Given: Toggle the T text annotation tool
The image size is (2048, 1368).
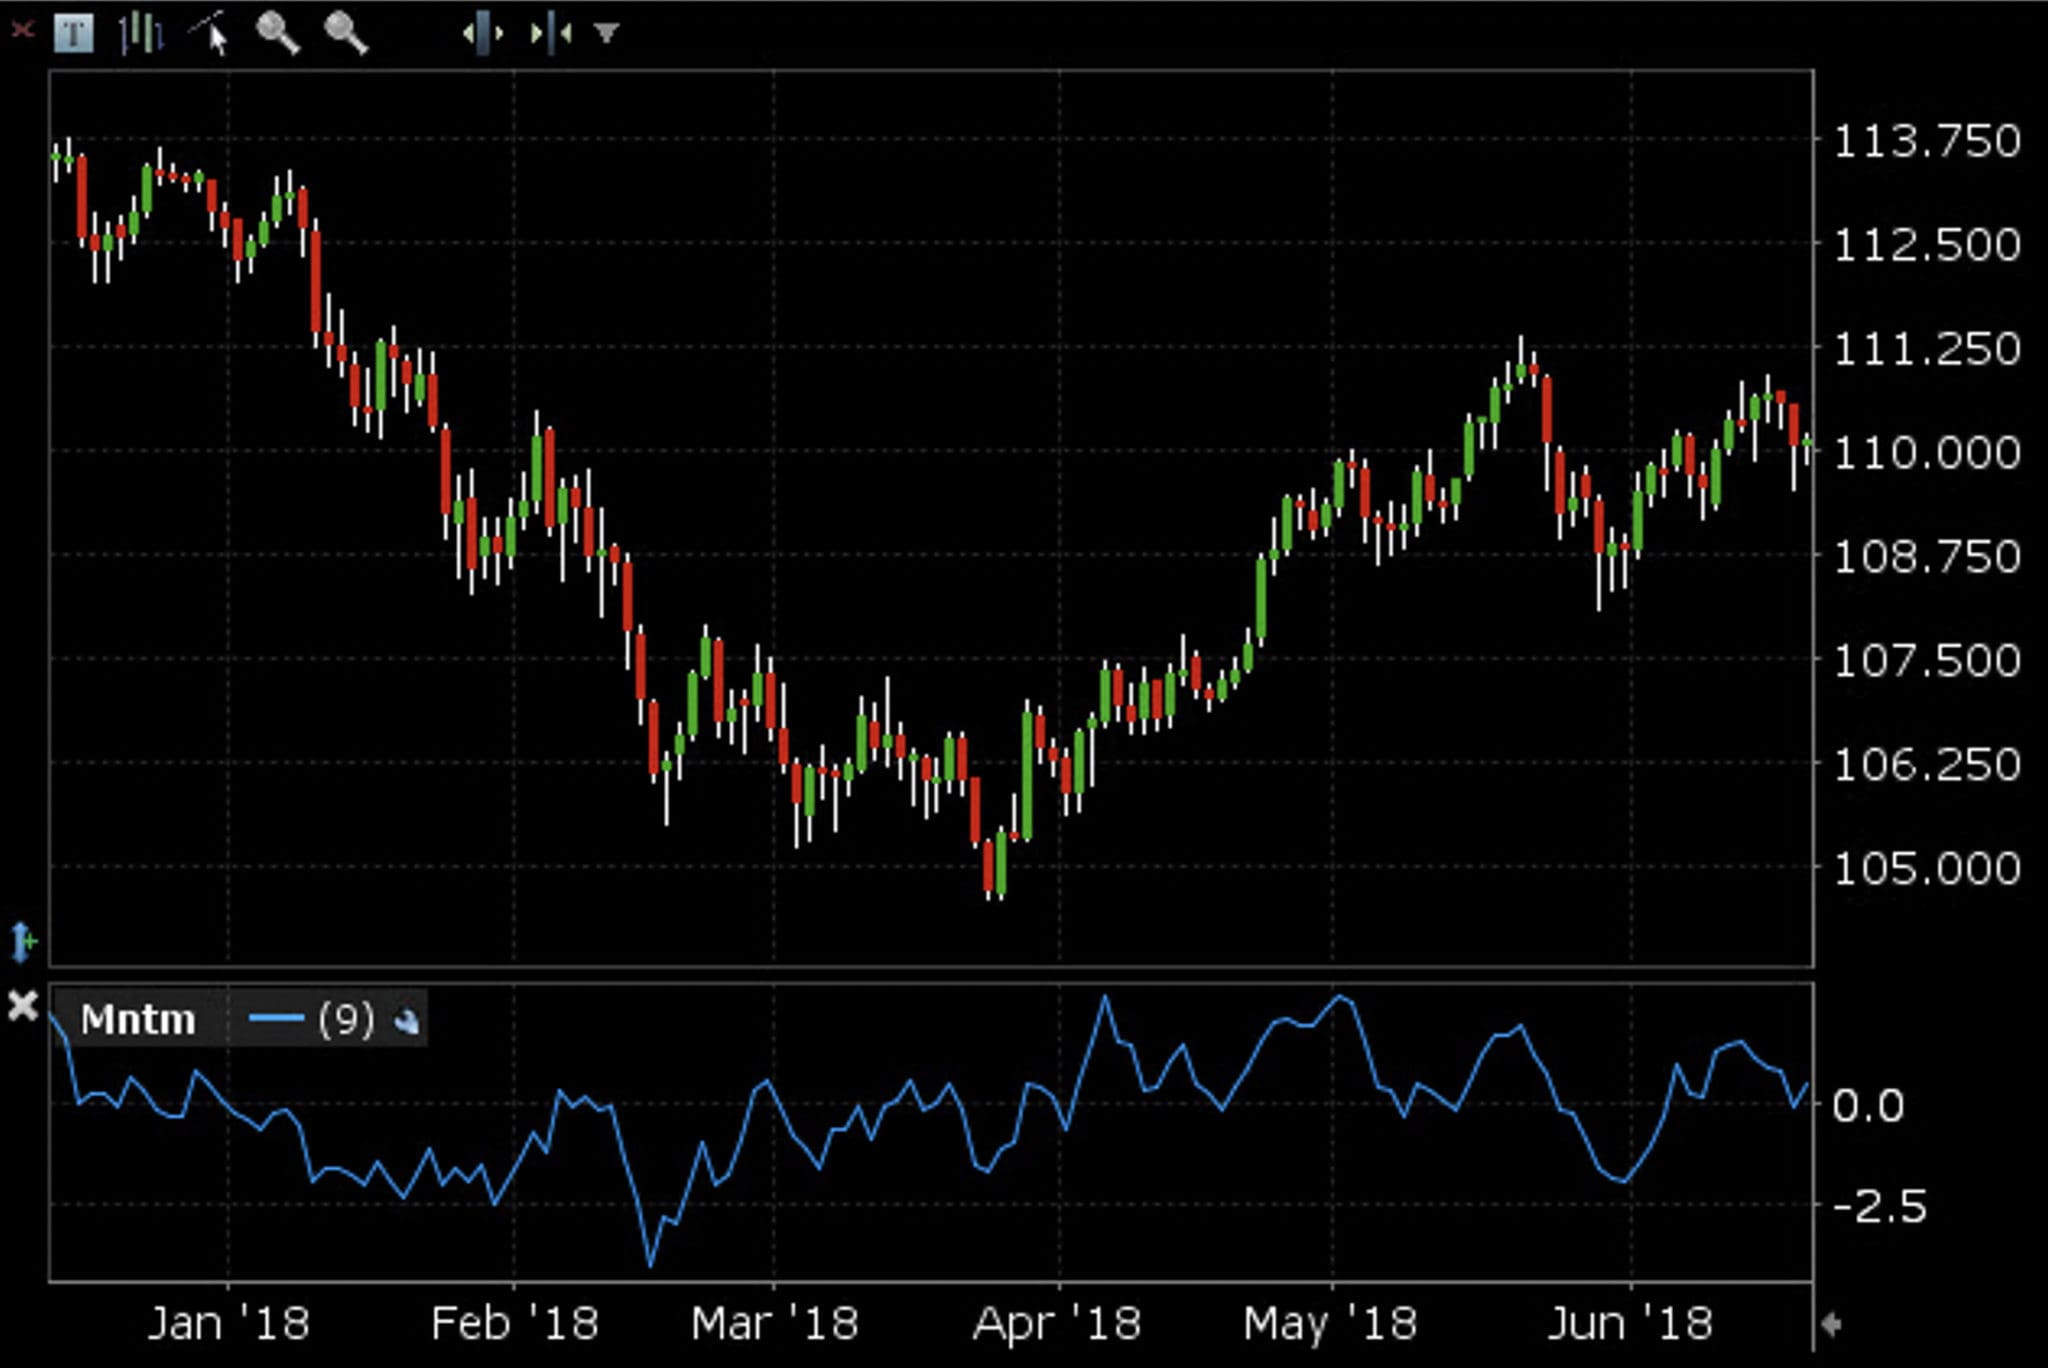Looking at the screenshot, I should [x=74, y=33].
